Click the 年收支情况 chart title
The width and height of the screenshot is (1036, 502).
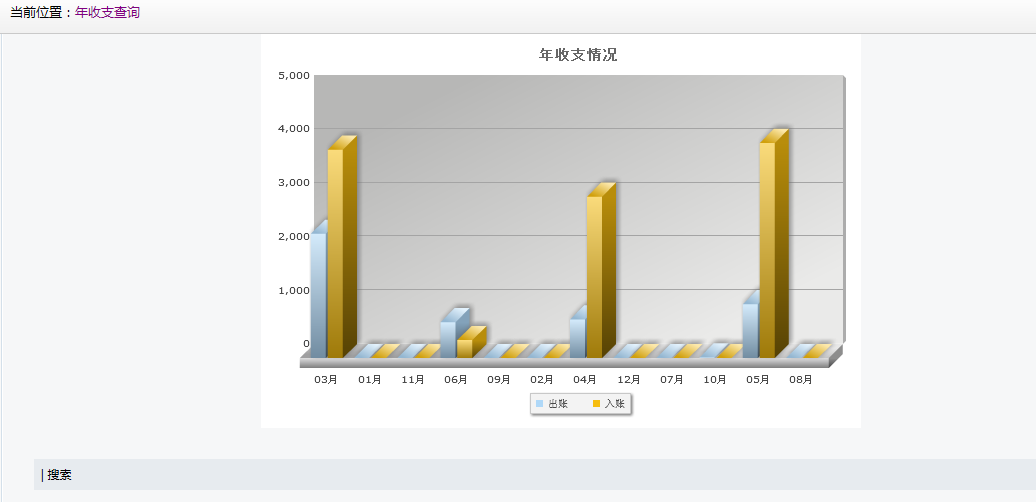click(578, 55)
